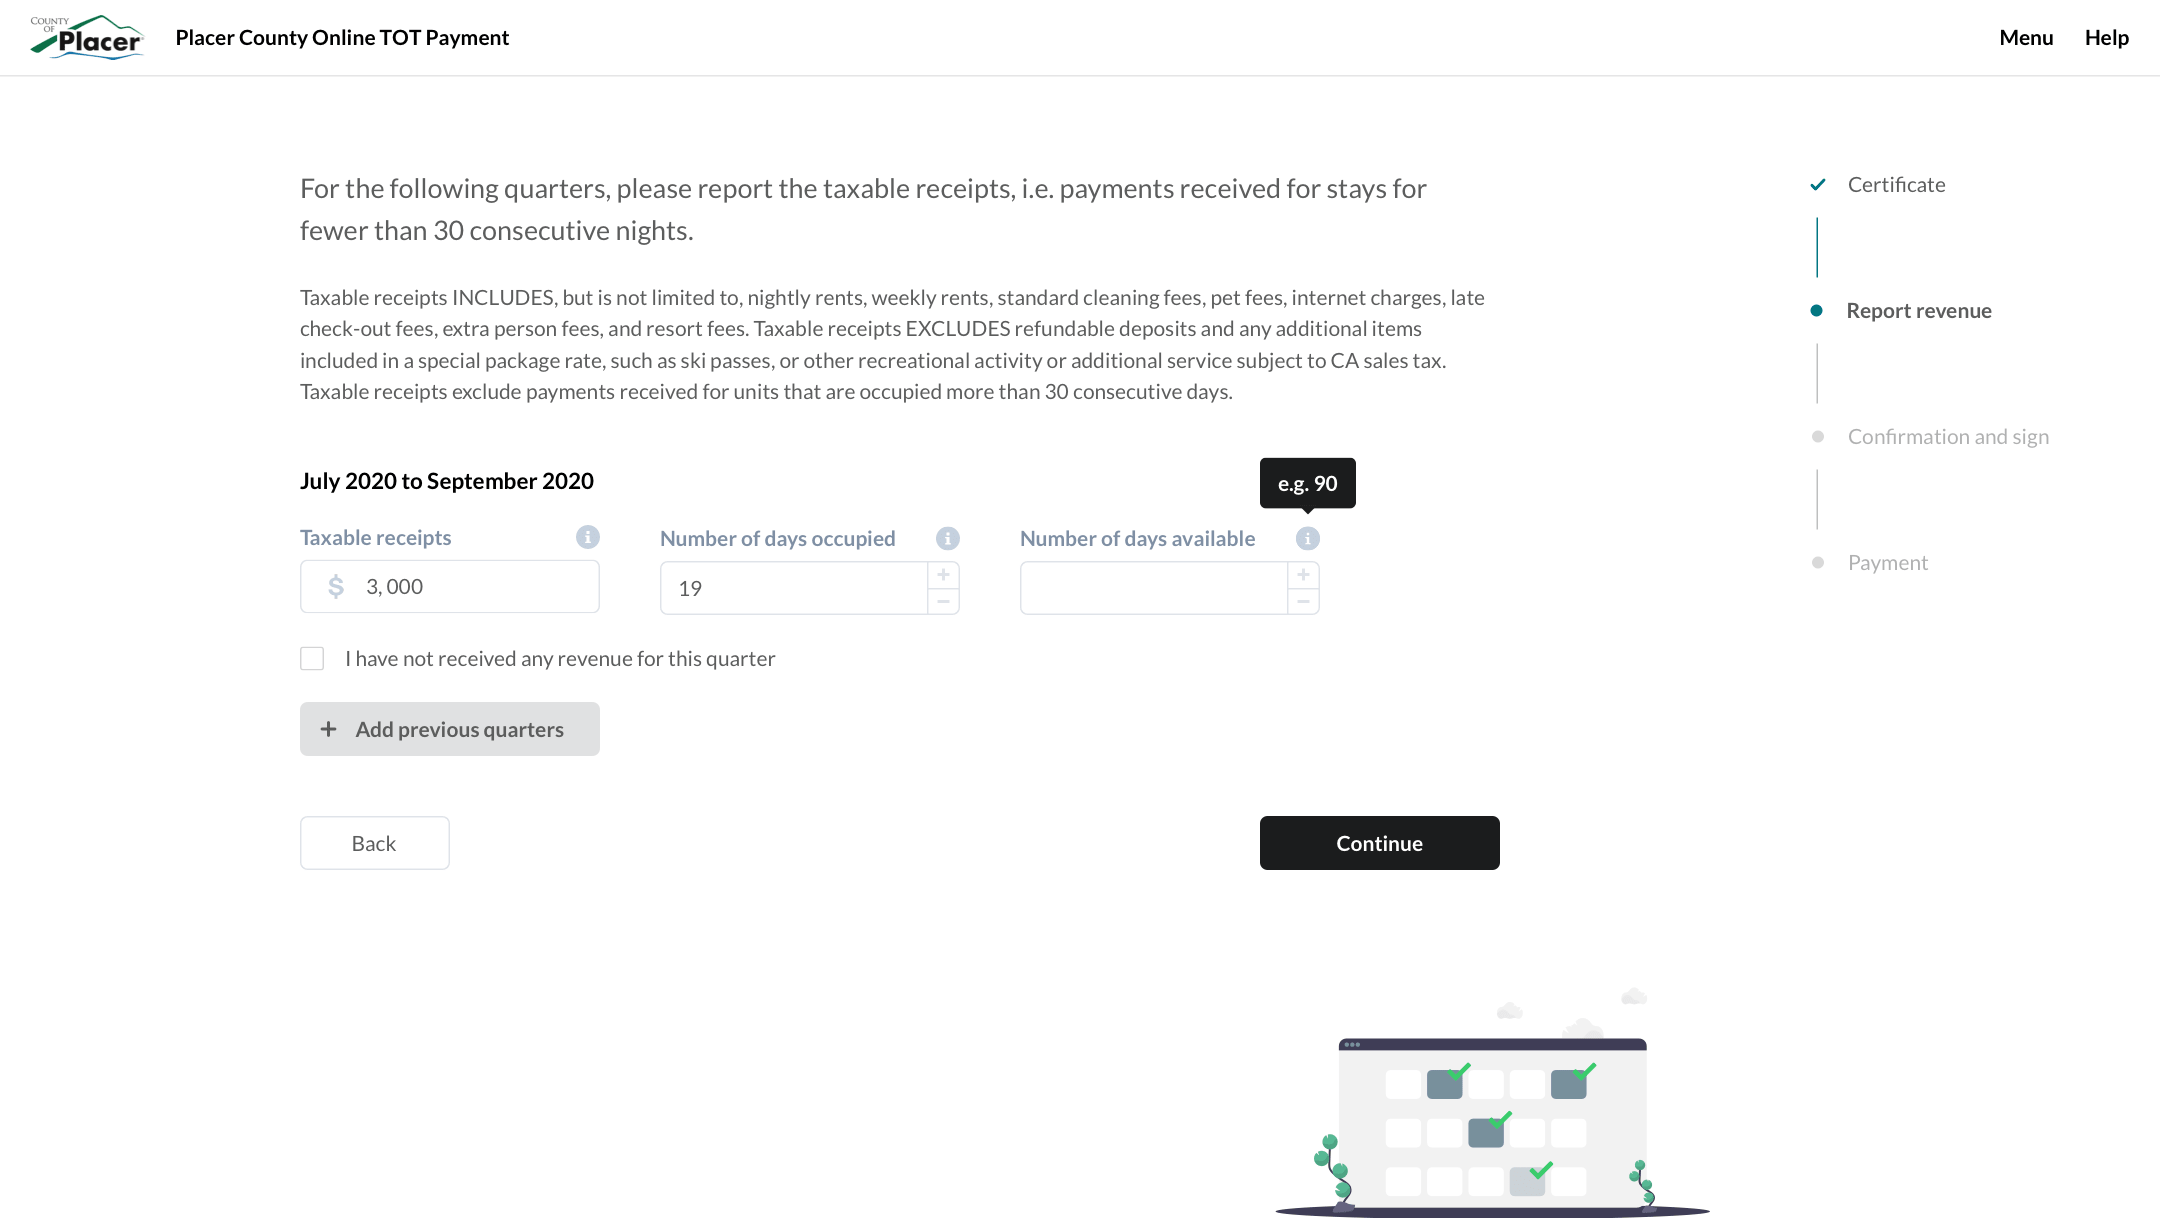Viewport: 2160px width, 1218px height.
Task: Click the Report revenue step
Action: pyautogui.click(x=1918, y=311)
